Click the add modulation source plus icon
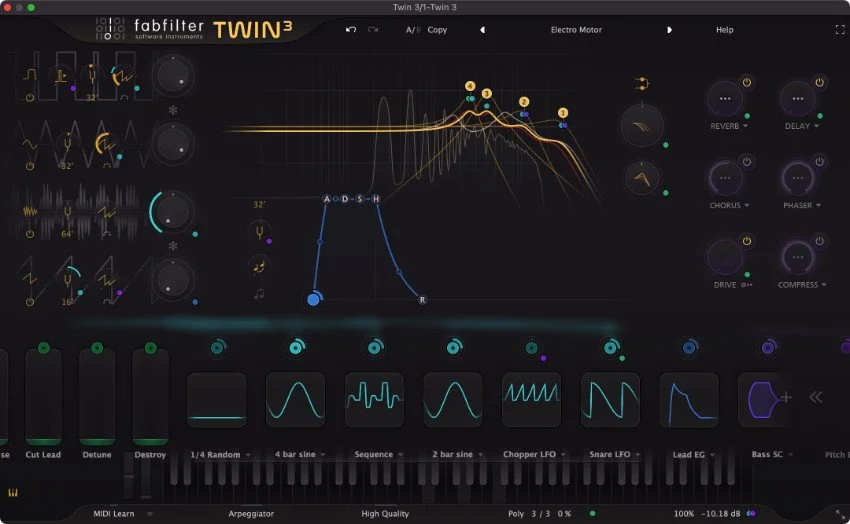 pos(785,397)
